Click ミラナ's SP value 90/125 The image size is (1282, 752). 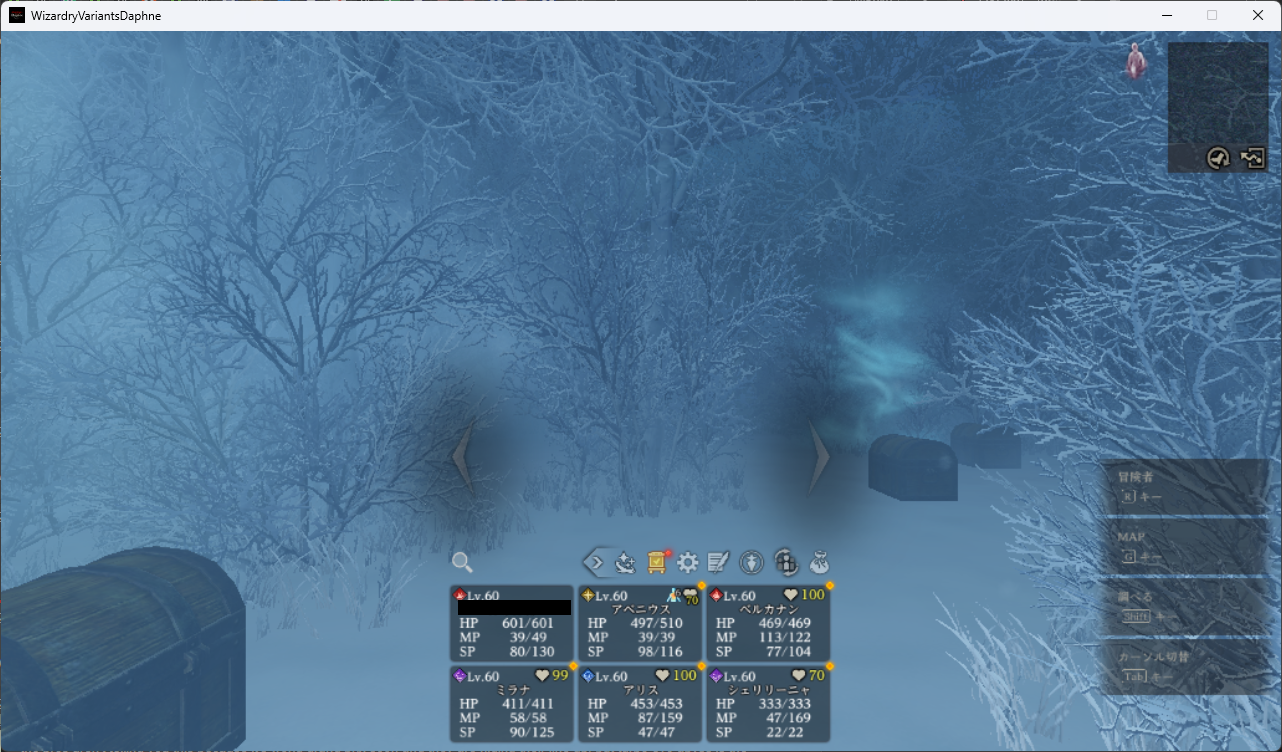[531, 733]
